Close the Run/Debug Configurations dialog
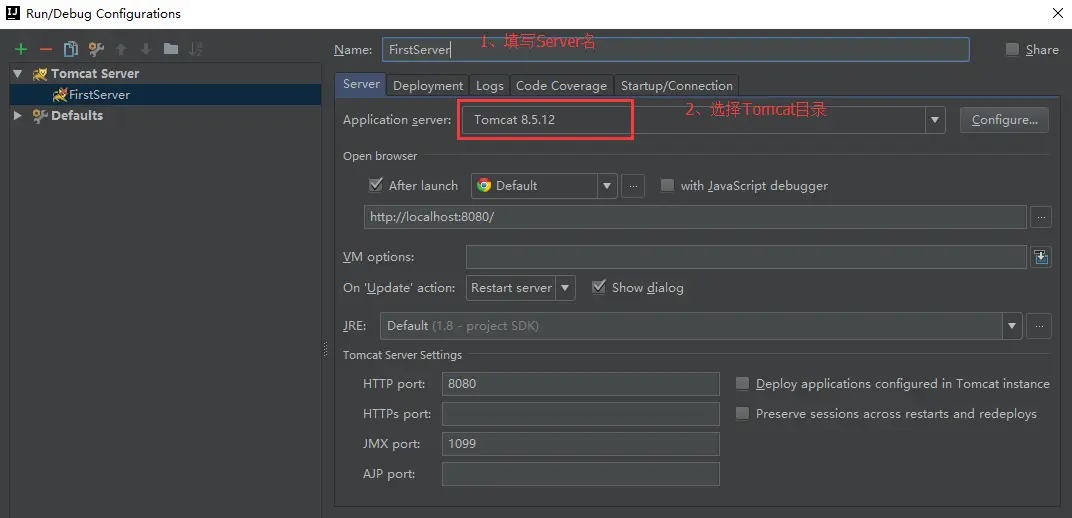1072x518 pixels. (x=1057, y=13)
